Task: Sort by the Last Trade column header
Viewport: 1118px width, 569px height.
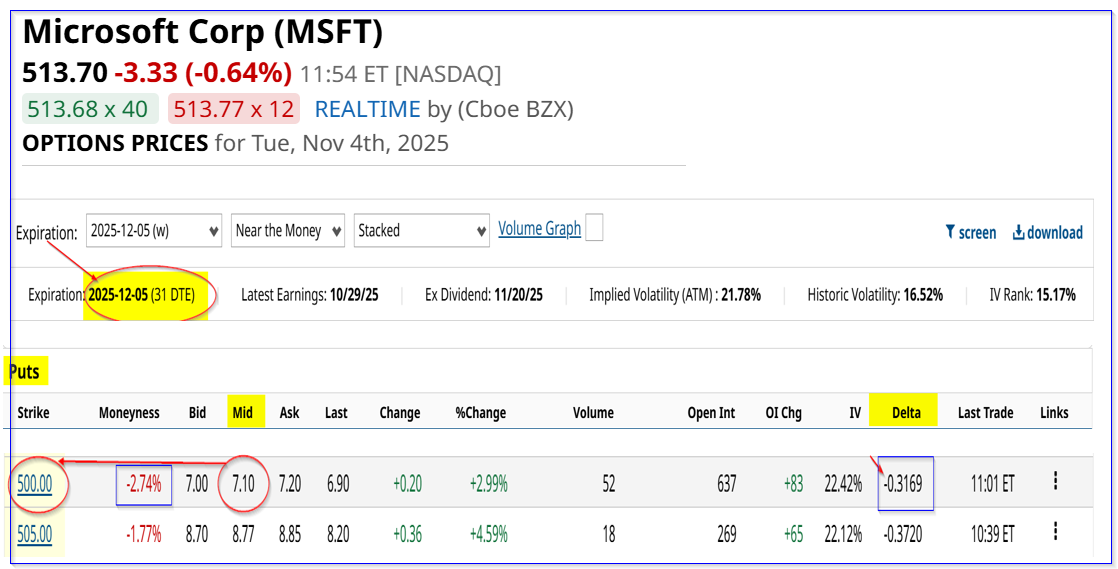Action: [985, 412]
